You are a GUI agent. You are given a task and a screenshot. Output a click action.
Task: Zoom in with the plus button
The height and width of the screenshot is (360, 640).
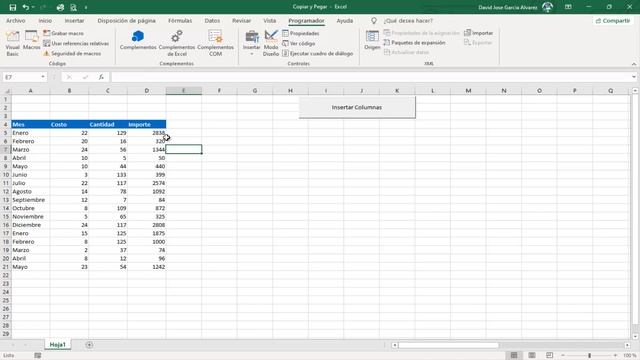click(x=616, y=356)
